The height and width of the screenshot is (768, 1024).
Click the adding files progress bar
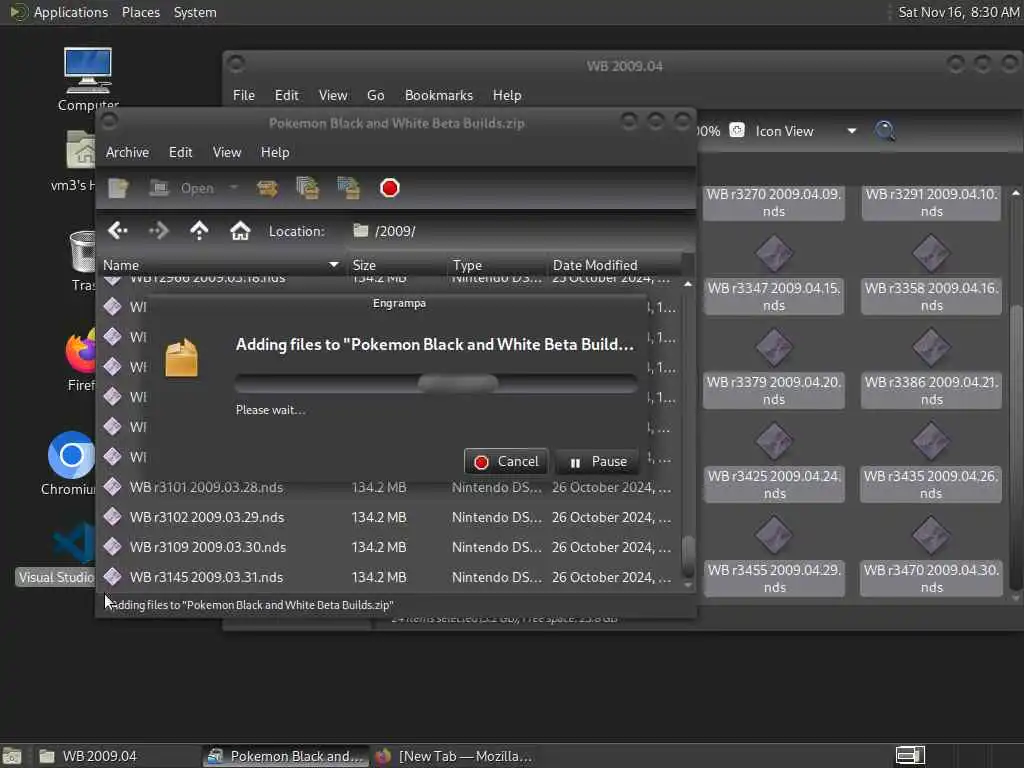point(436,383)
